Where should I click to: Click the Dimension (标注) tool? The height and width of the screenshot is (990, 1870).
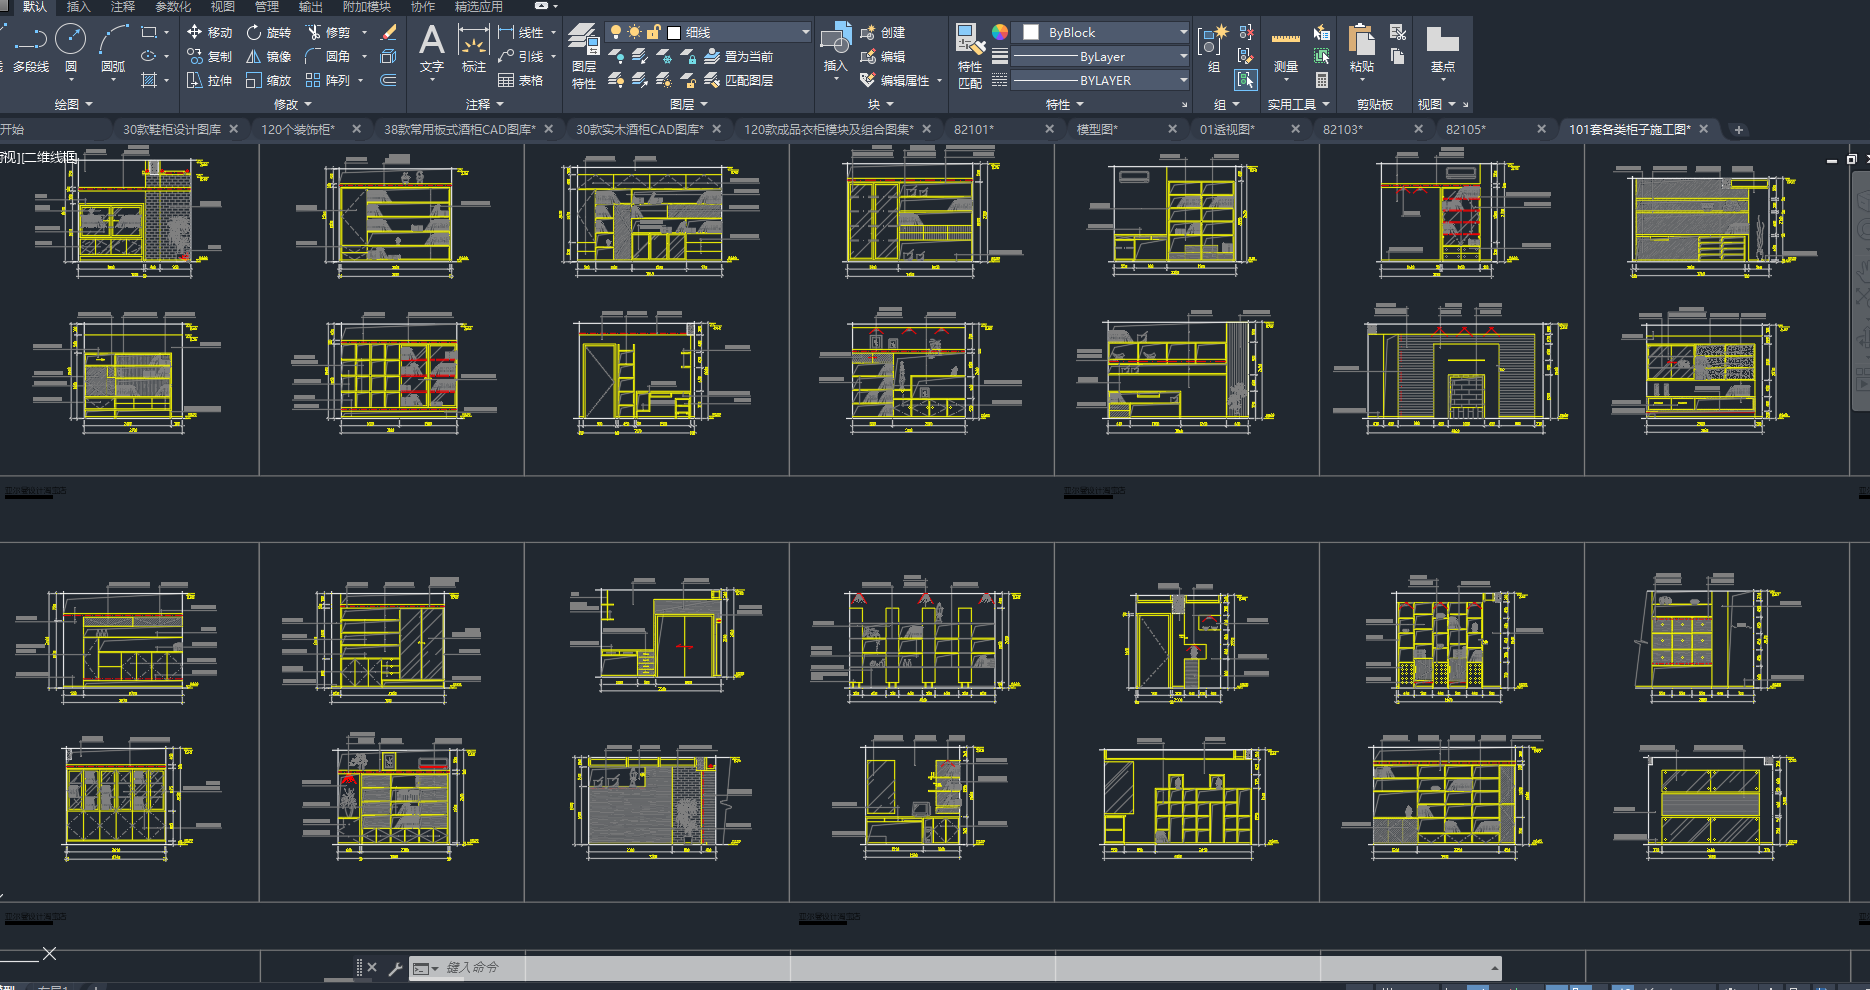coord(473,48)
